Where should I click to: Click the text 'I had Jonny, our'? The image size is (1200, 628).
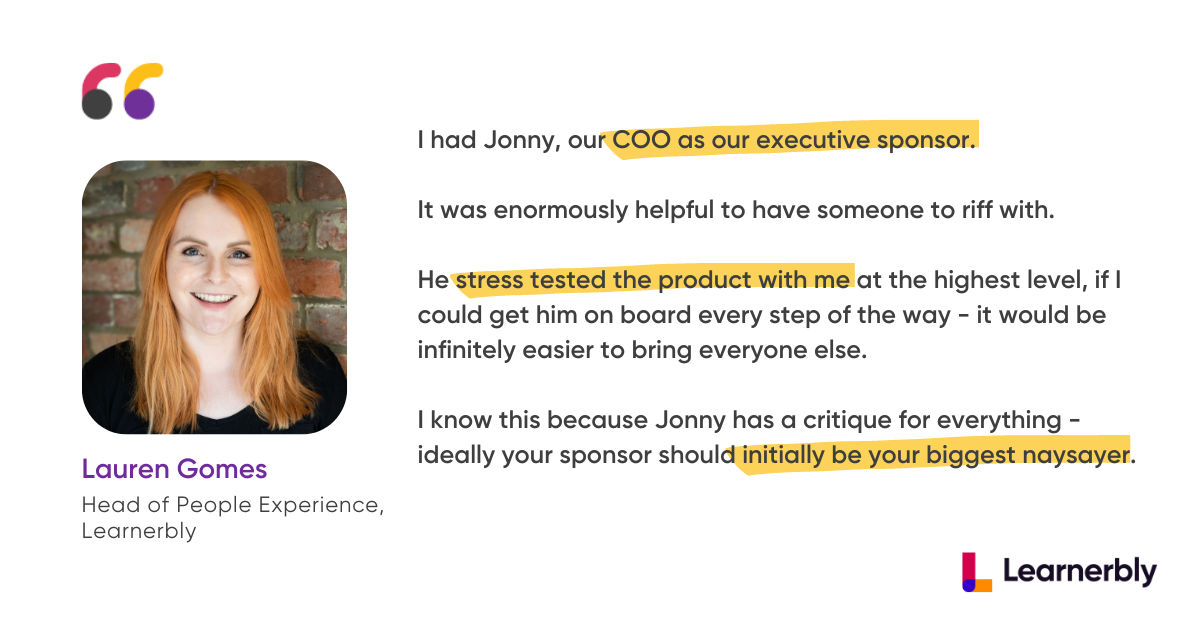pyautogui.click(x=510, y=140)
